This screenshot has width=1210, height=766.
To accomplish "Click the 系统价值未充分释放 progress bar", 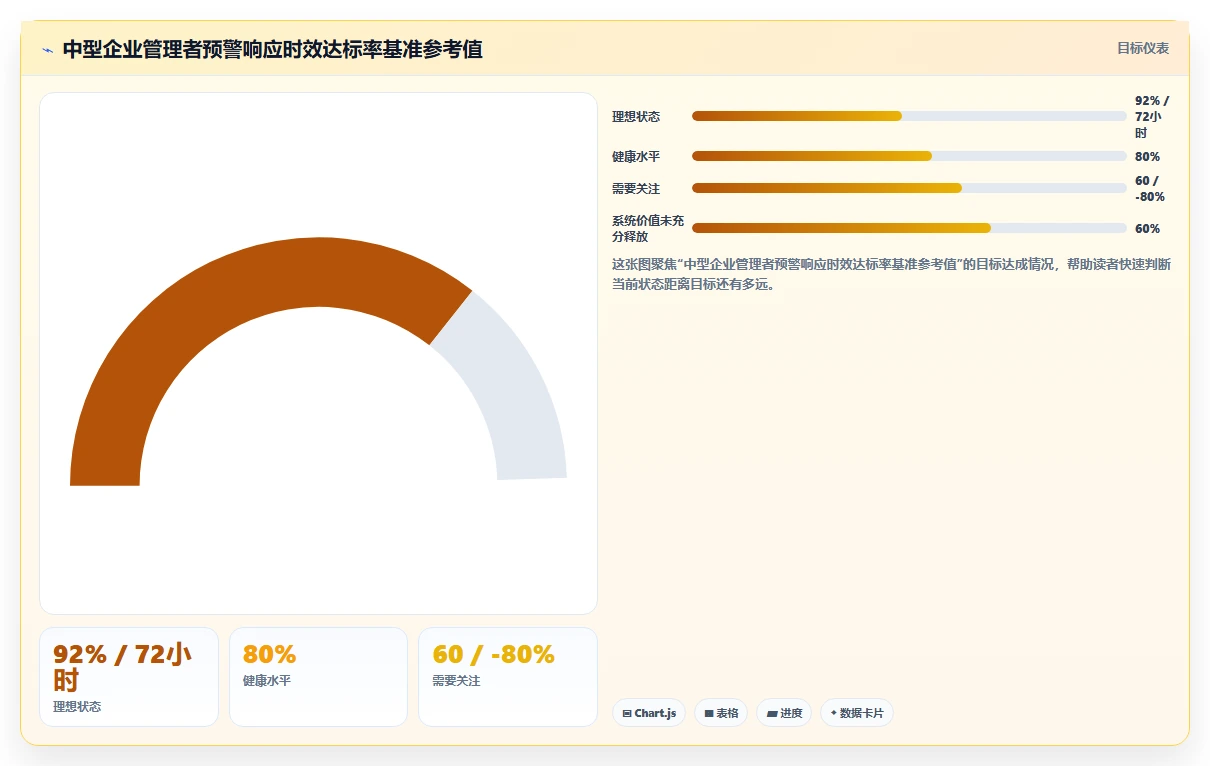I will 909,228.
